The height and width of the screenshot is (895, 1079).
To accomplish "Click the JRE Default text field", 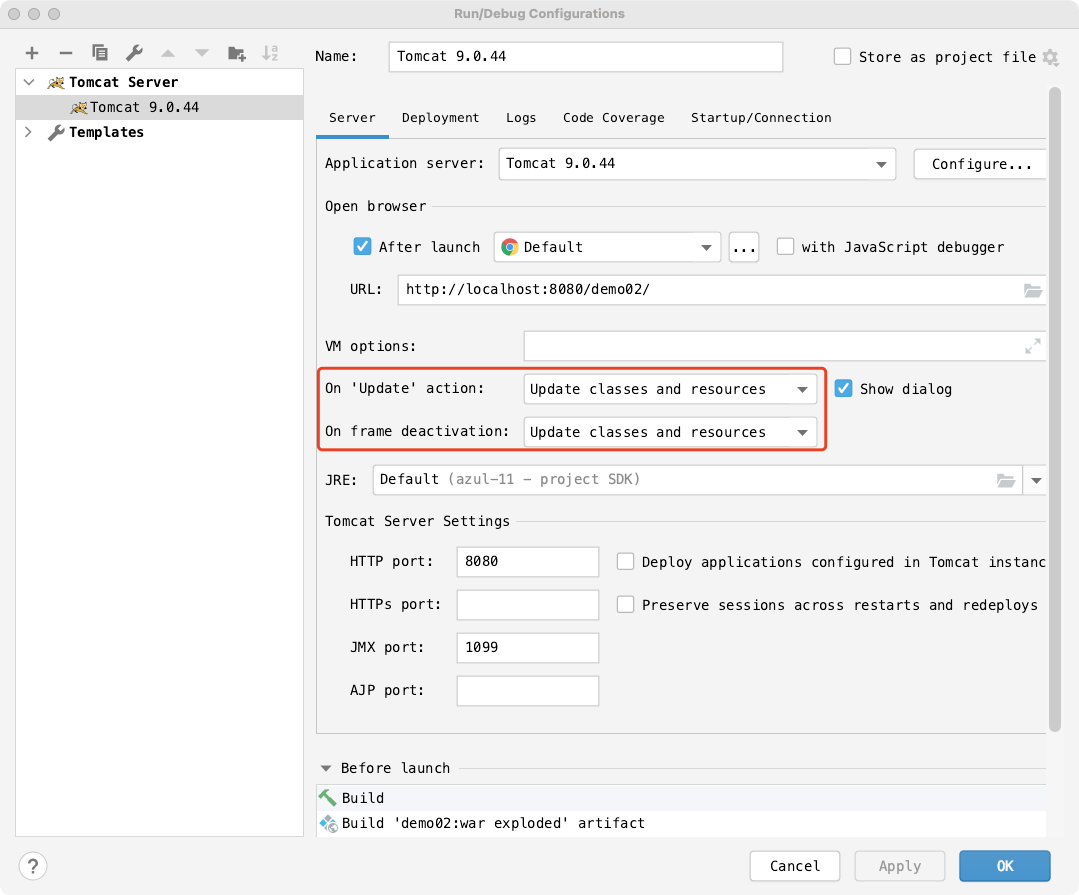I will 698,480.
